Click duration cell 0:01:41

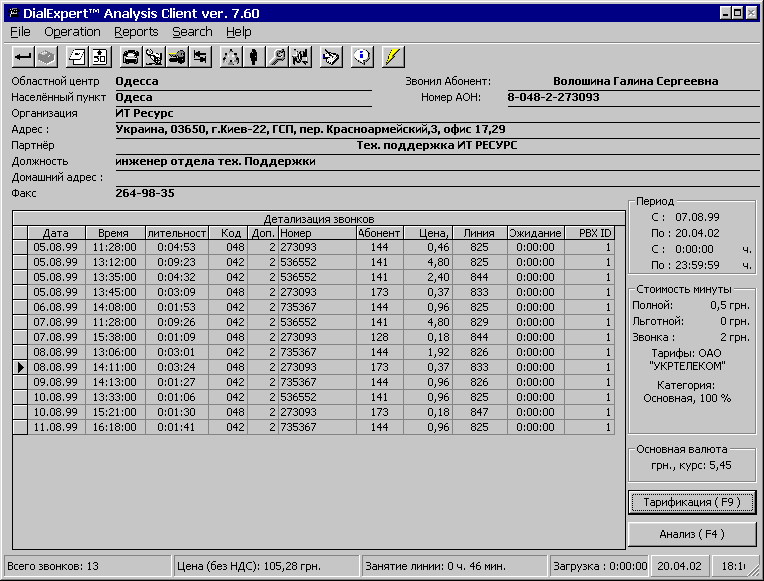point(176,427)
